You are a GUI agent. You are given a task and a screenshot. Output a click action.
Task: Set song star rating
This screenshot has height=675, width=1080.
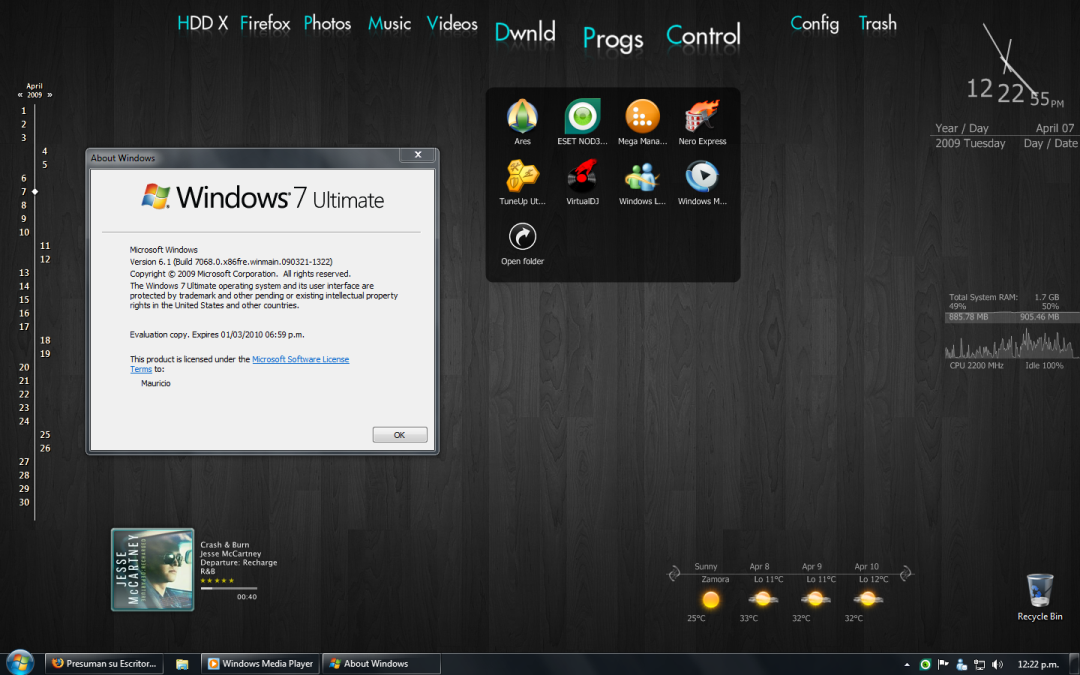[217, 581]
